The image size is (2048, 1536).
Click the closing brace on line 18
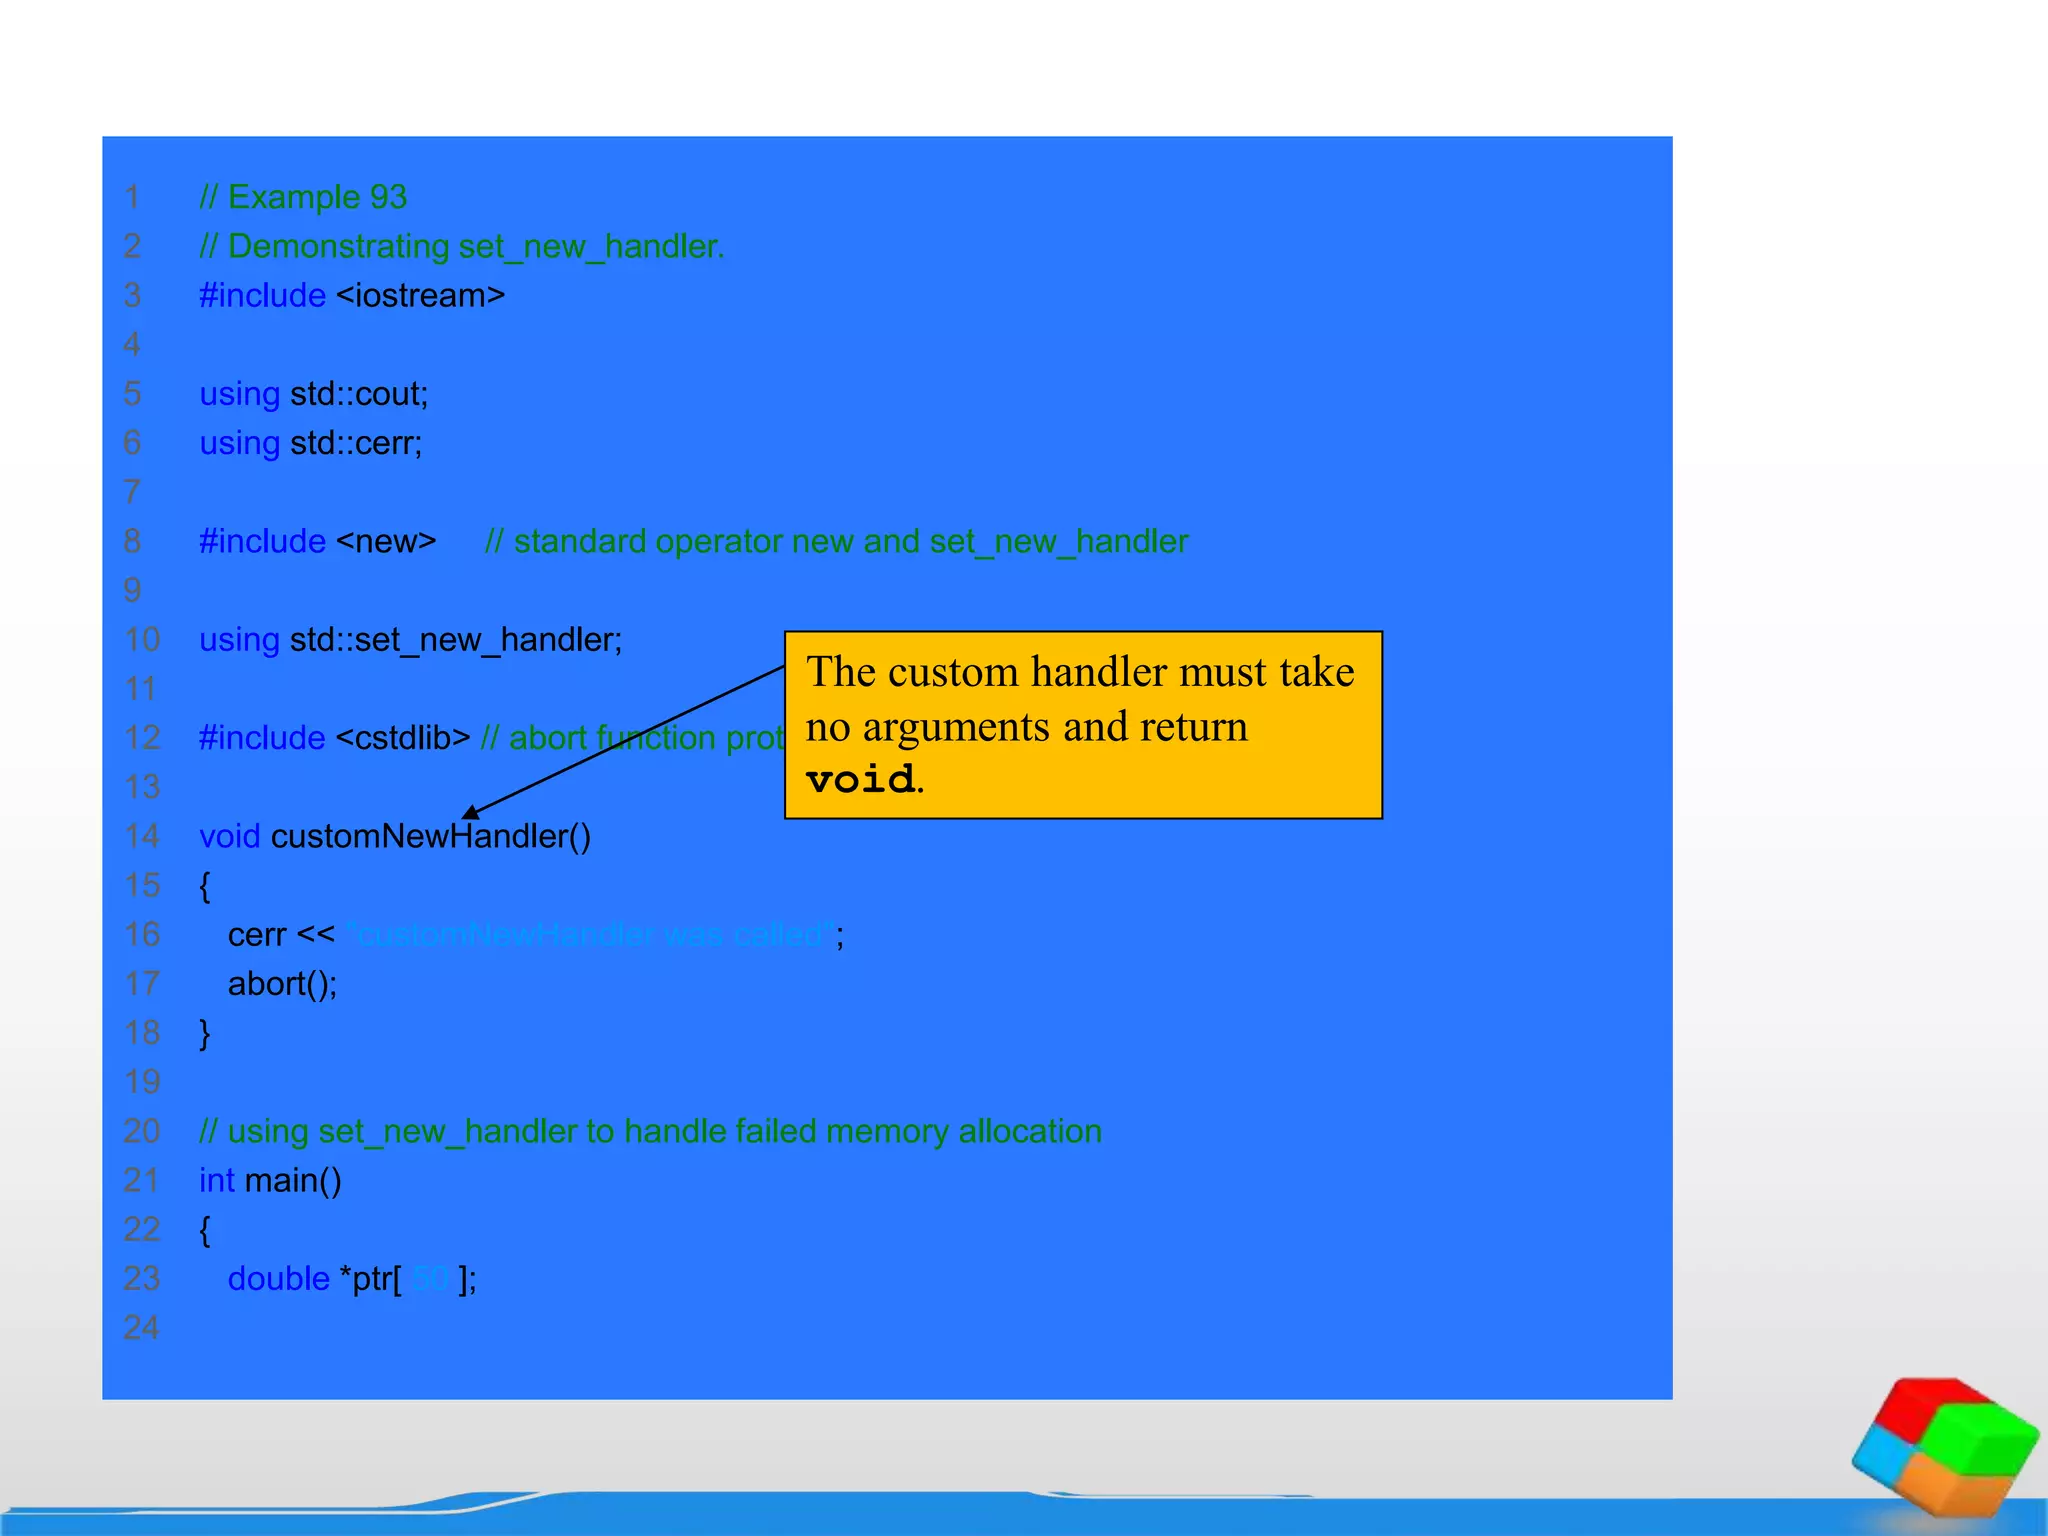[x=205, y=1033]
